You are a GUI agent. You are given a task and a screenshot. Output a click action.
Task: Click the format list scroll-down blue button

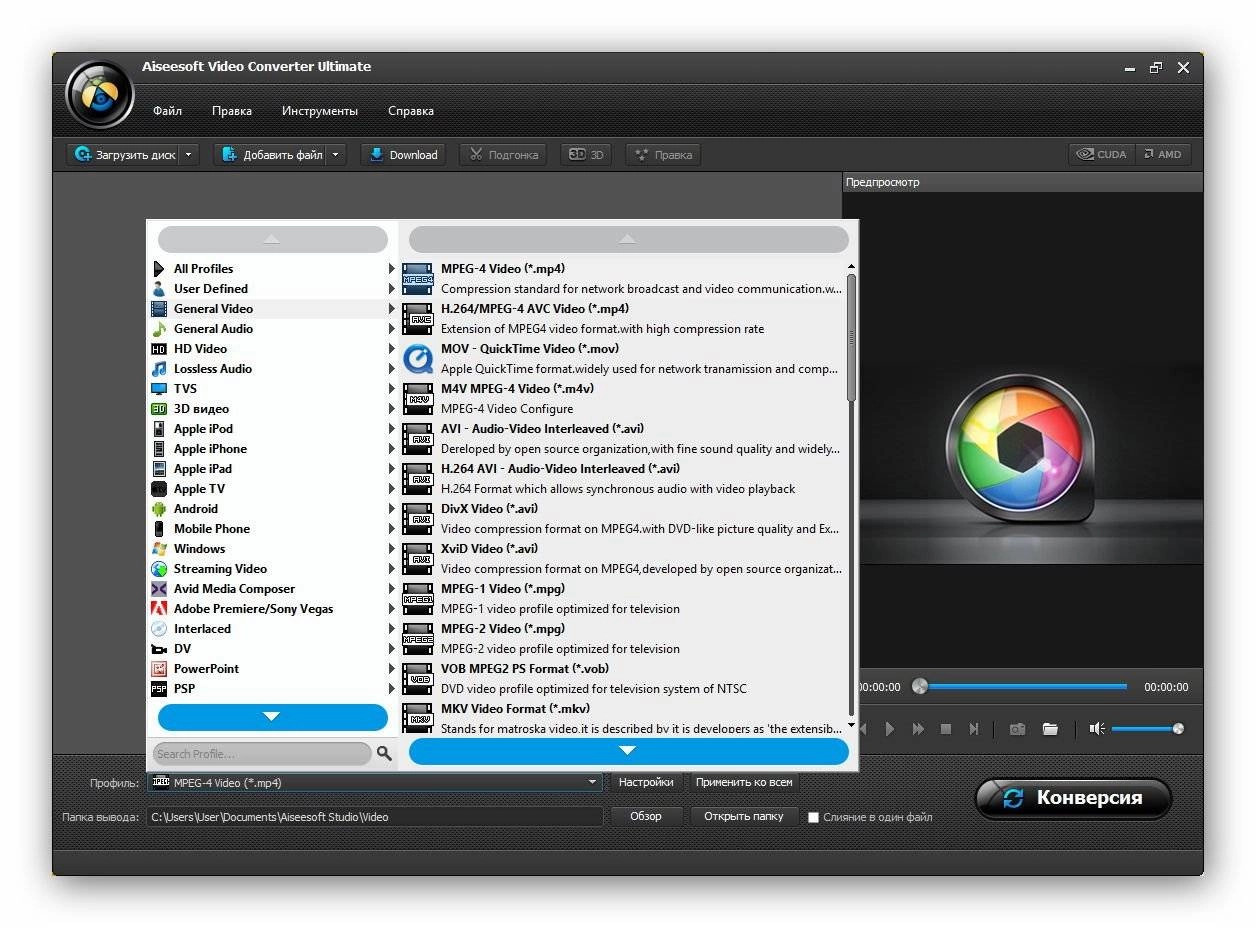click(628, 751)
